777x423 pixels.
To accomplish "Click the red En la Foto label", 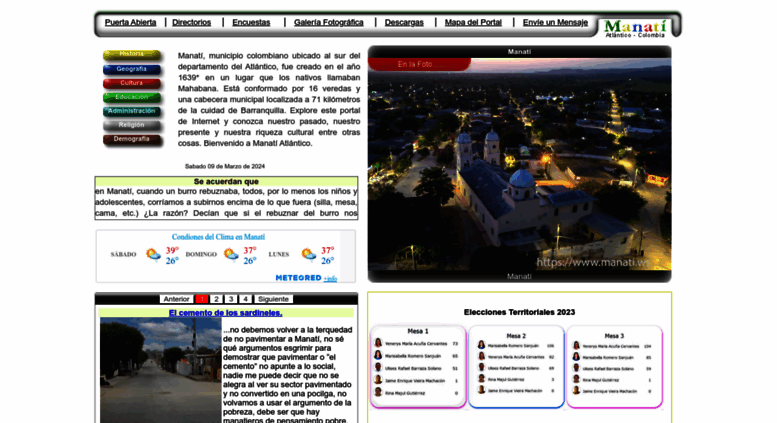I will click(419, 64).
